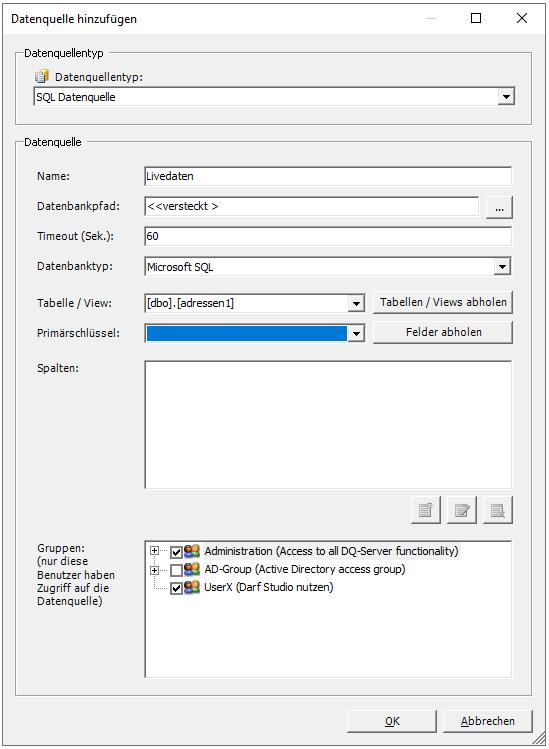Screen dimensions: 549x749
Task: Confirm the dialog with OK
Action: (x=392, y=721)
